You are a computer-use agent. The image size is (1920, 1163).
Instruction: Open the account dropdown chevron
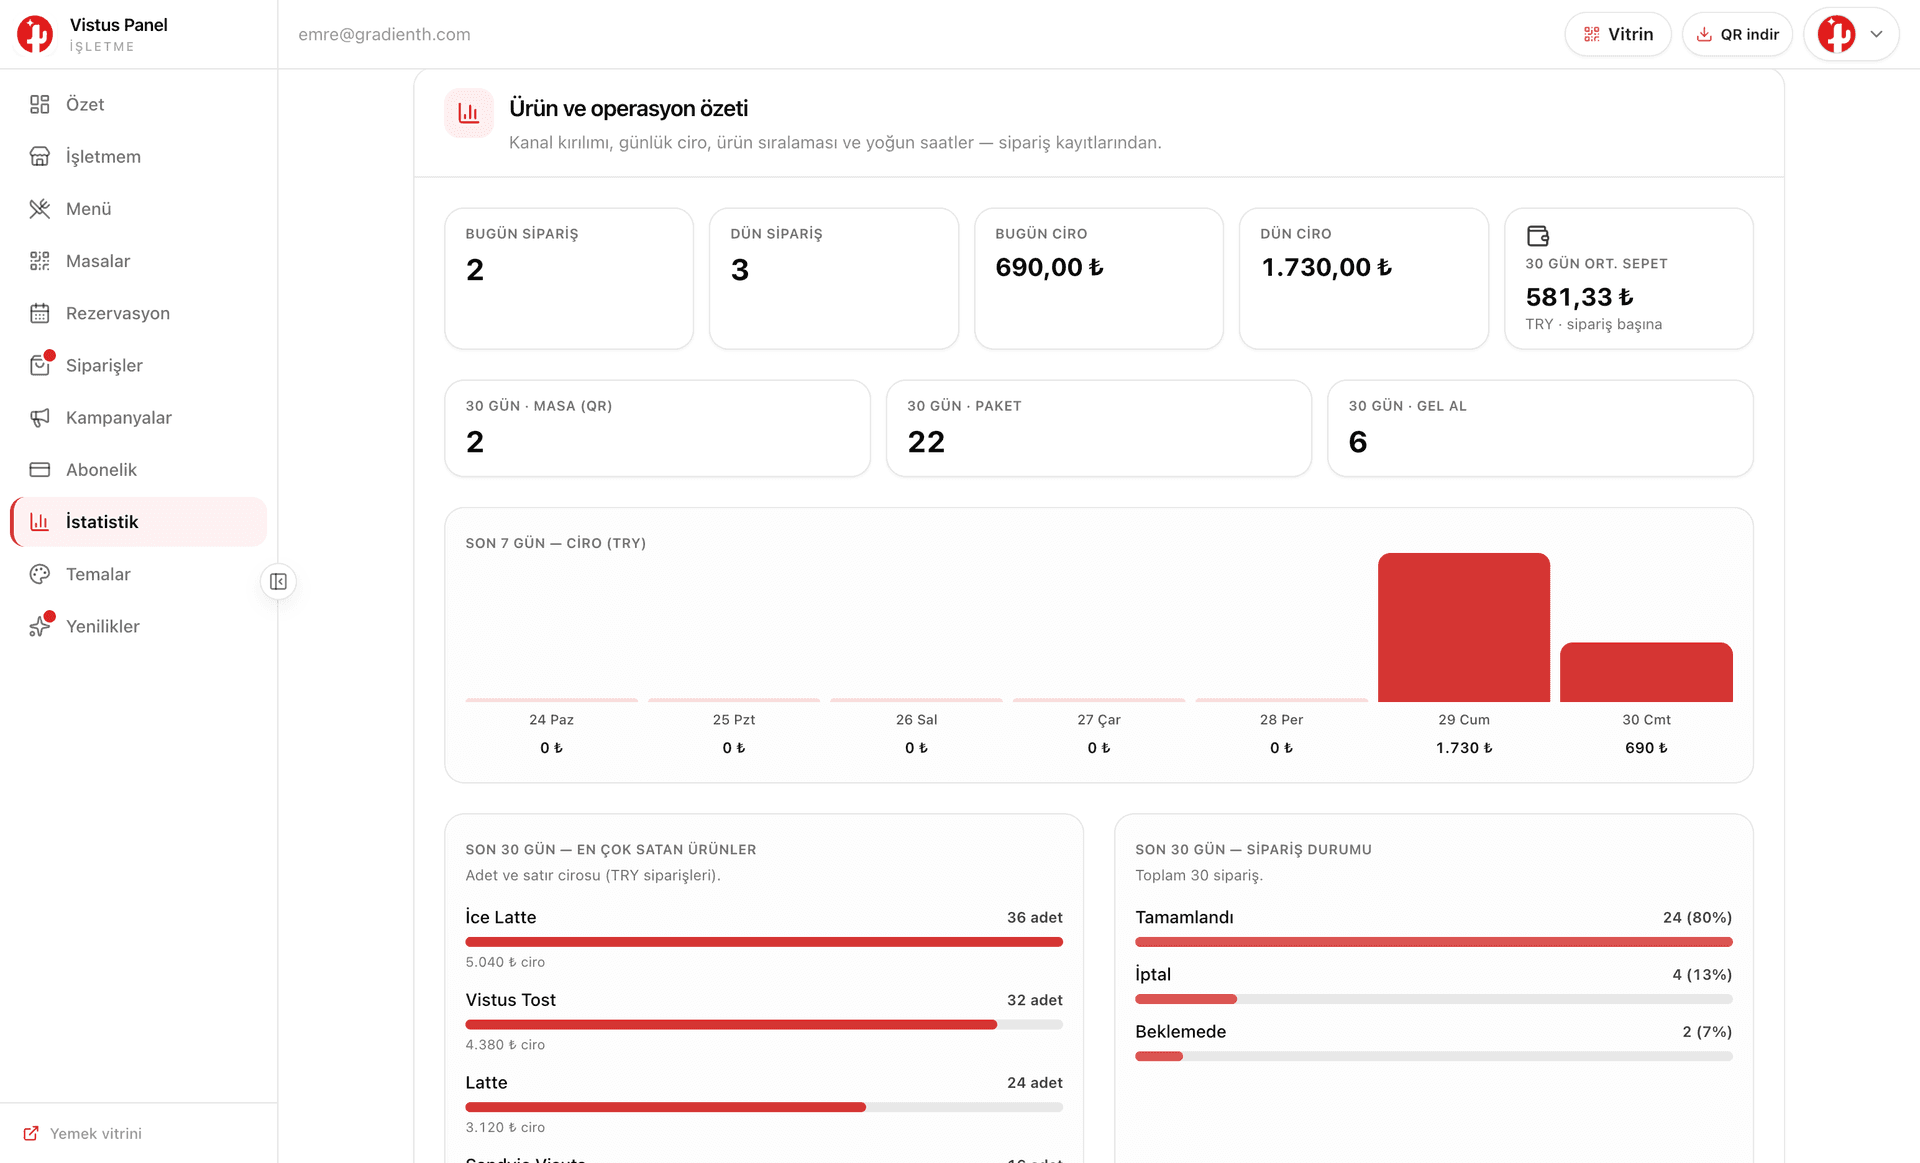pos(1877,34)
